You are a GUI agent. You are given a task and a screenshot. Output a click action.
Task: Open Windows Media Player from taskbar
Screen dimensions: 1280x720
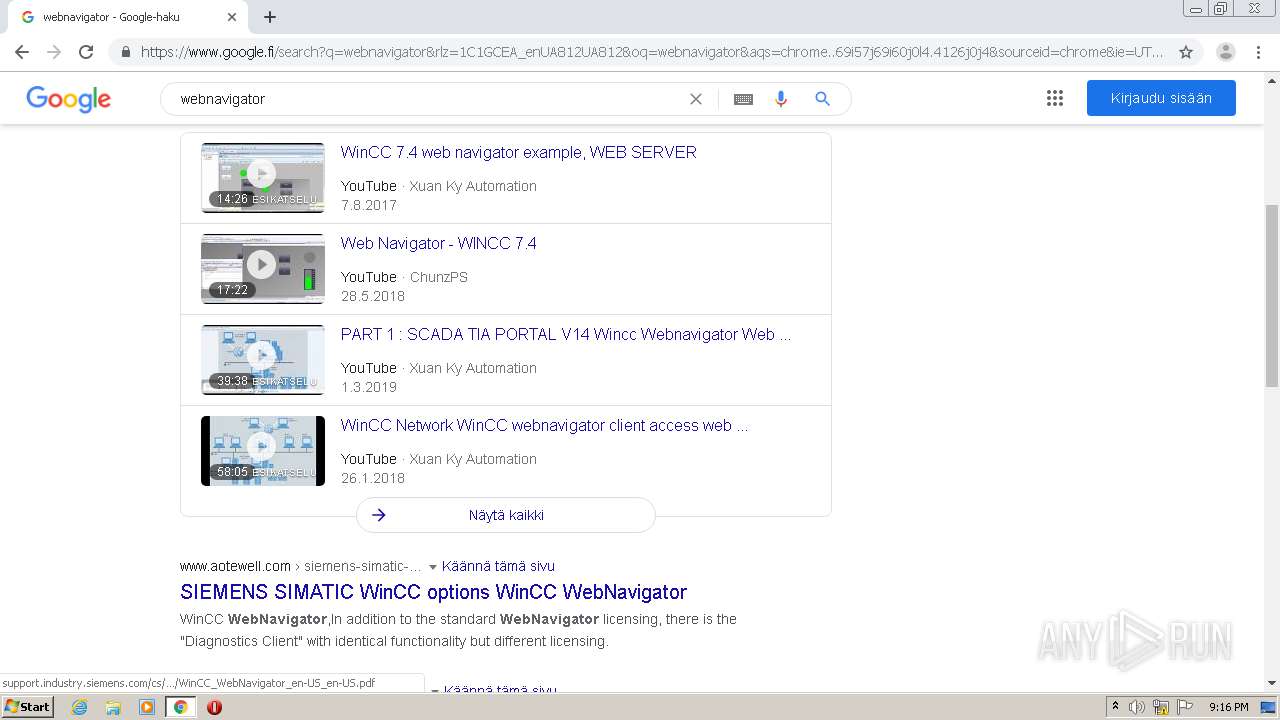coord(147,707)
